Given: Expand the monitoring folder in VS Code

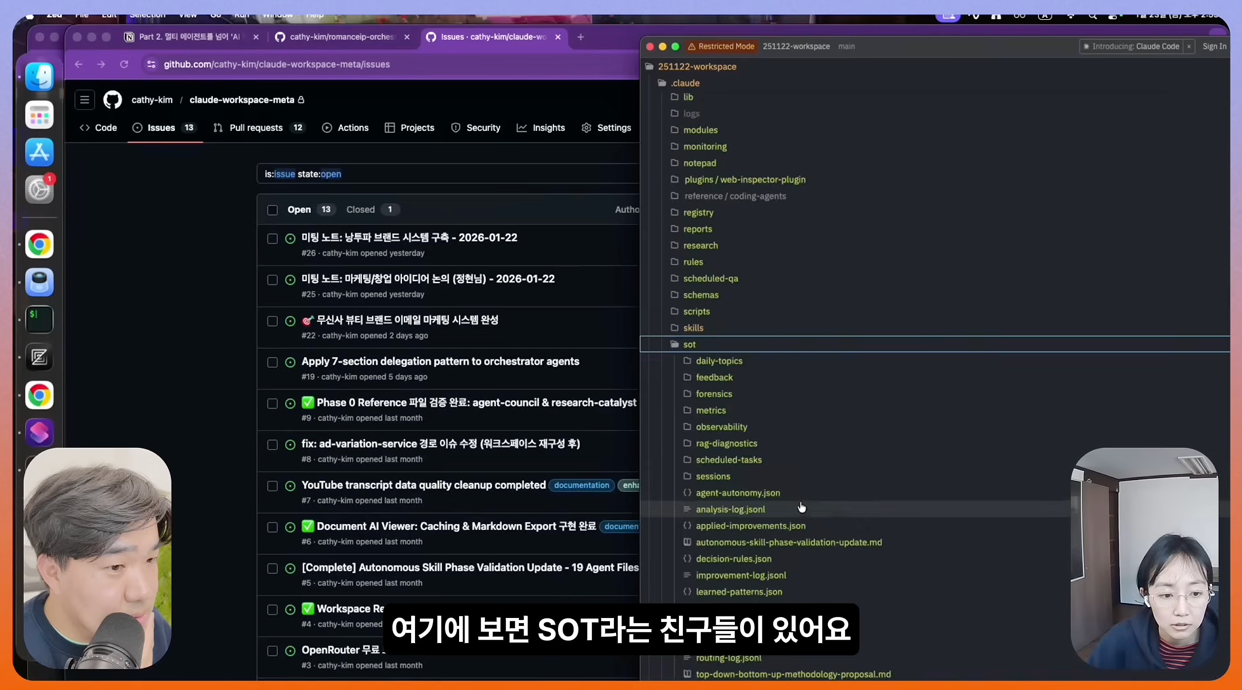Looking at the screenshot, I should (x=704, y=146).
